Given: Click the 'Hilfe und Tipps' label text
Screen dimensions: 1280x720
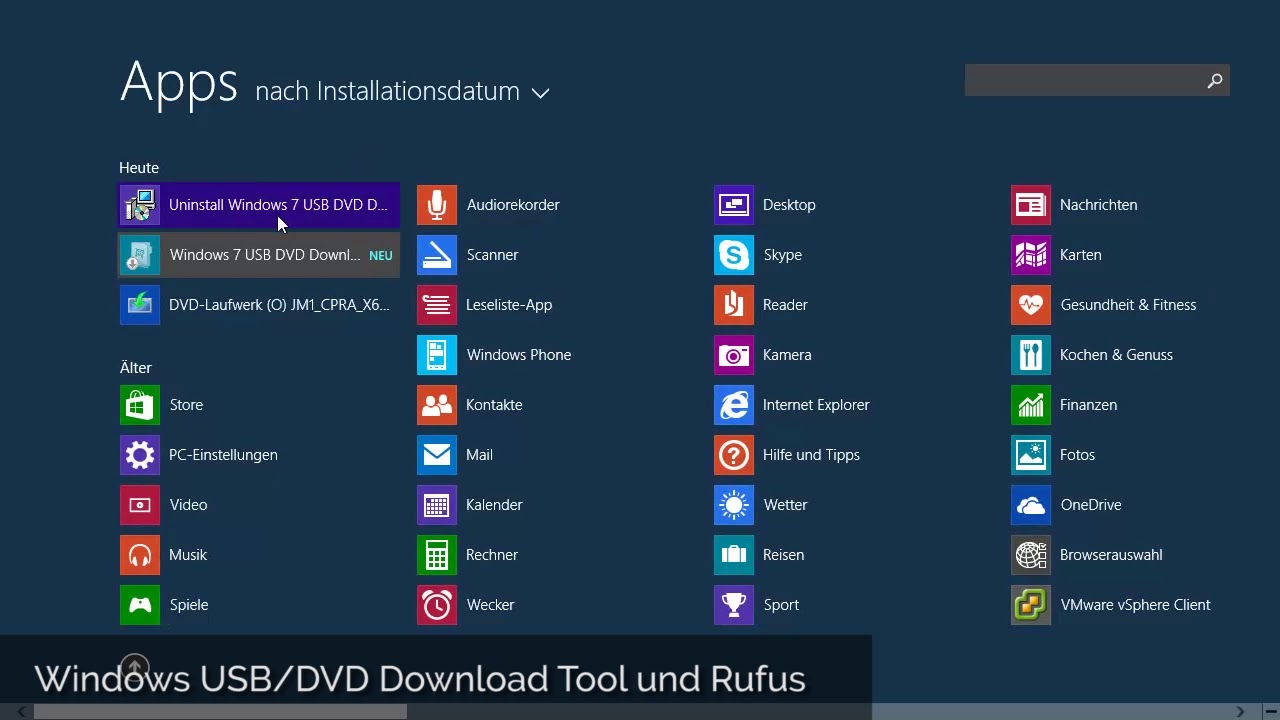Looking at the screenshot, I should click(811, 455).
